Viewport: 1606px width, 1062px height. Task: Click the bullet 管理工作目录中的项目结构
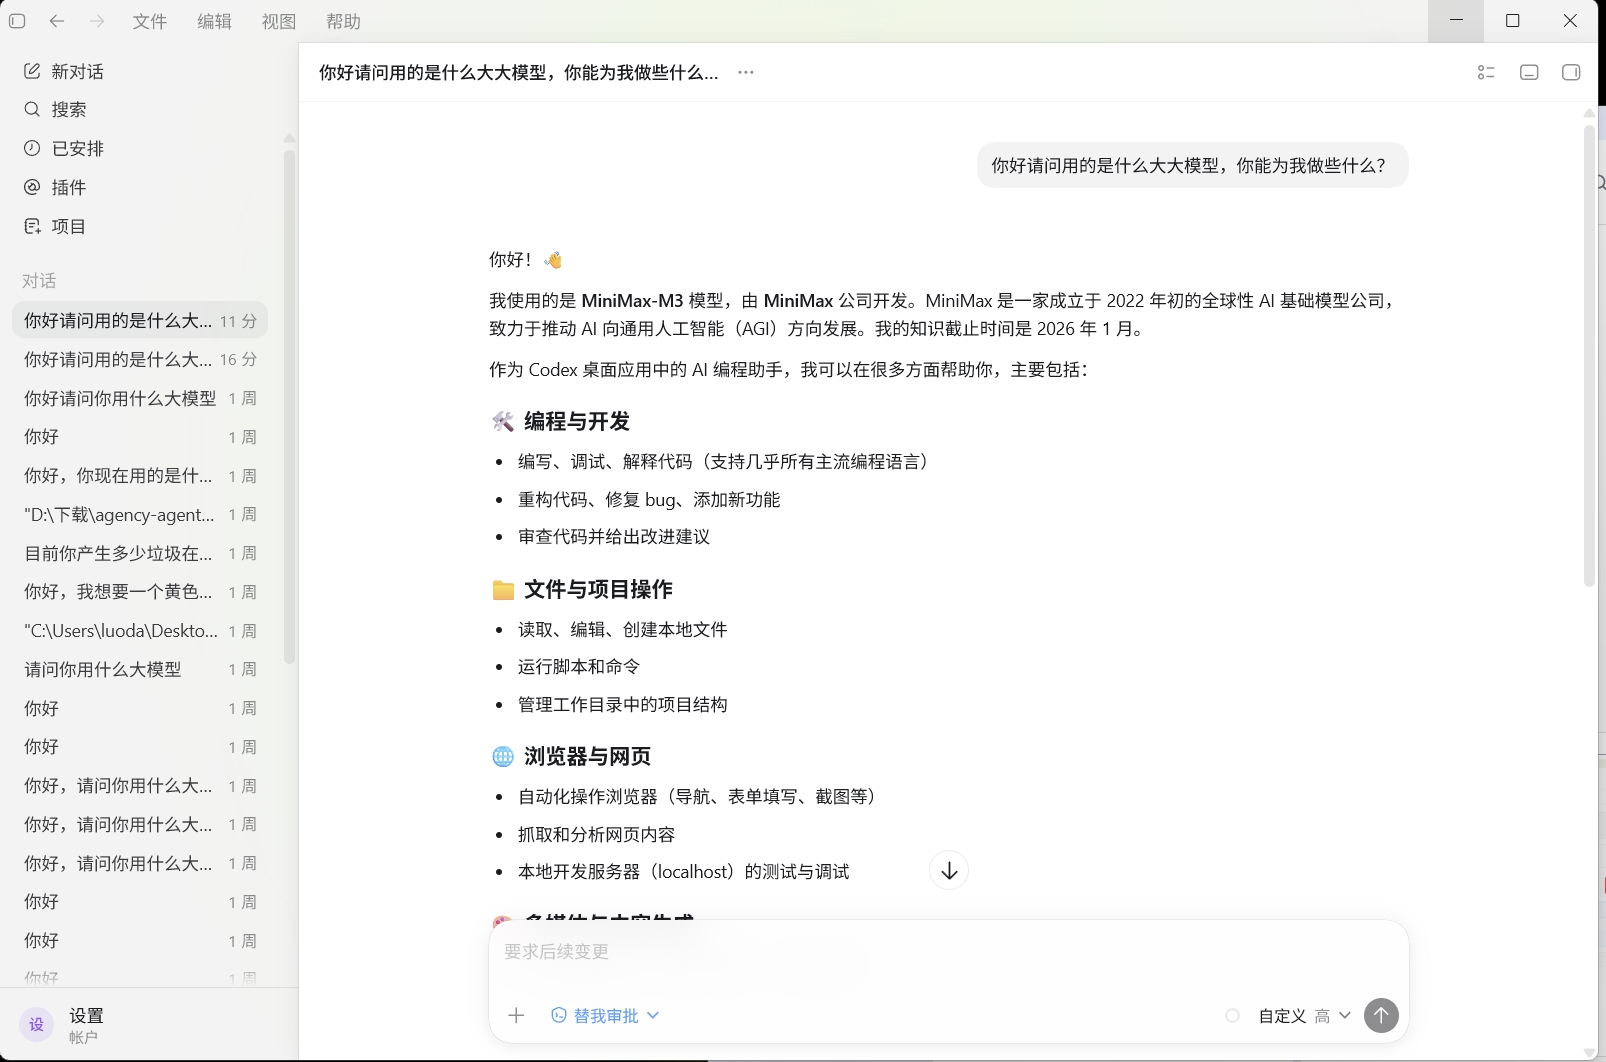click(622, 704)
